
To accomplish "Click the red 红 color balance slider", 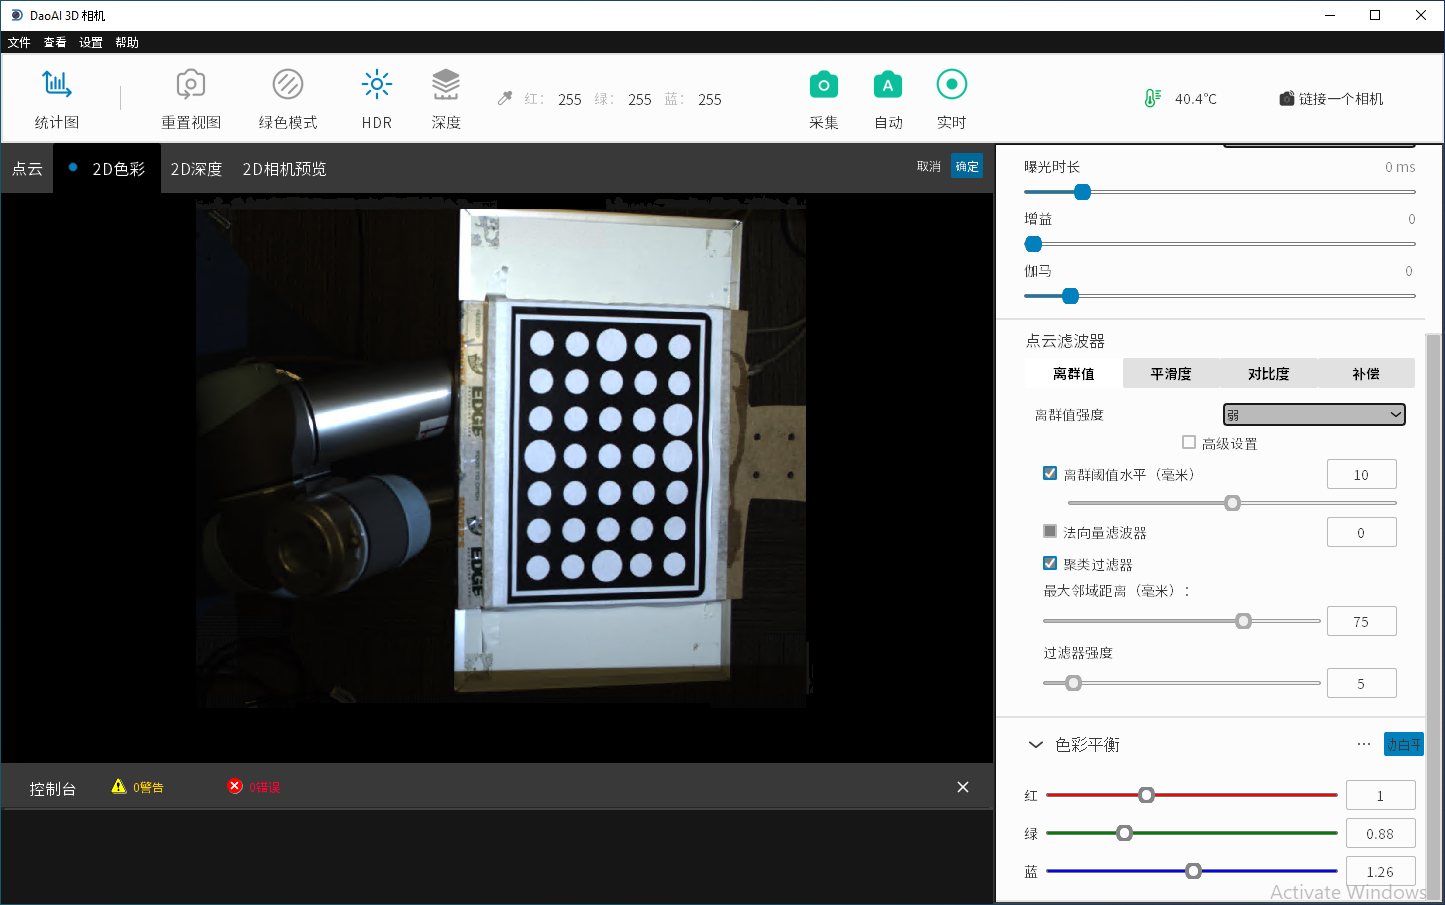I will click(1191, 795).
